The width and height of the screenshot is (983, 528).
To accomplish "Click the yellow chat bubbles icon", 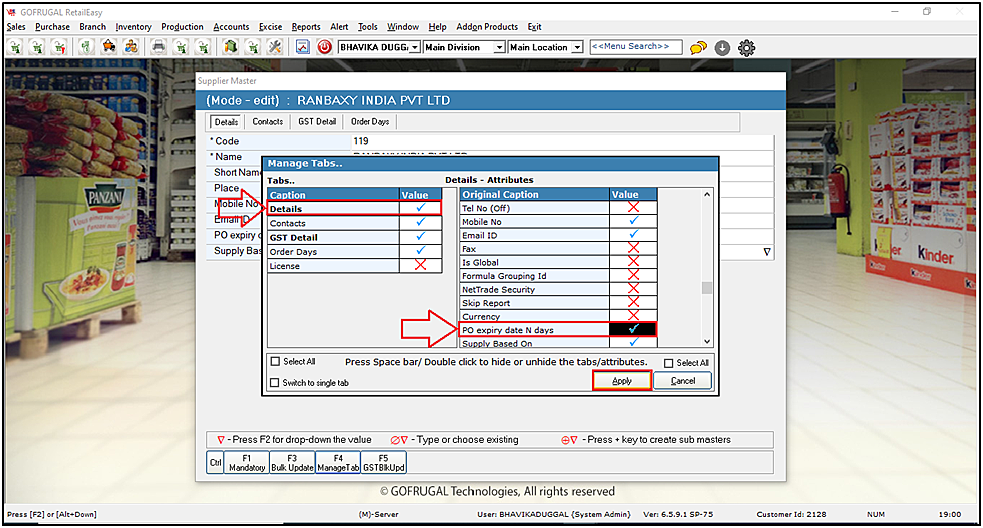I will coord(698,47).
